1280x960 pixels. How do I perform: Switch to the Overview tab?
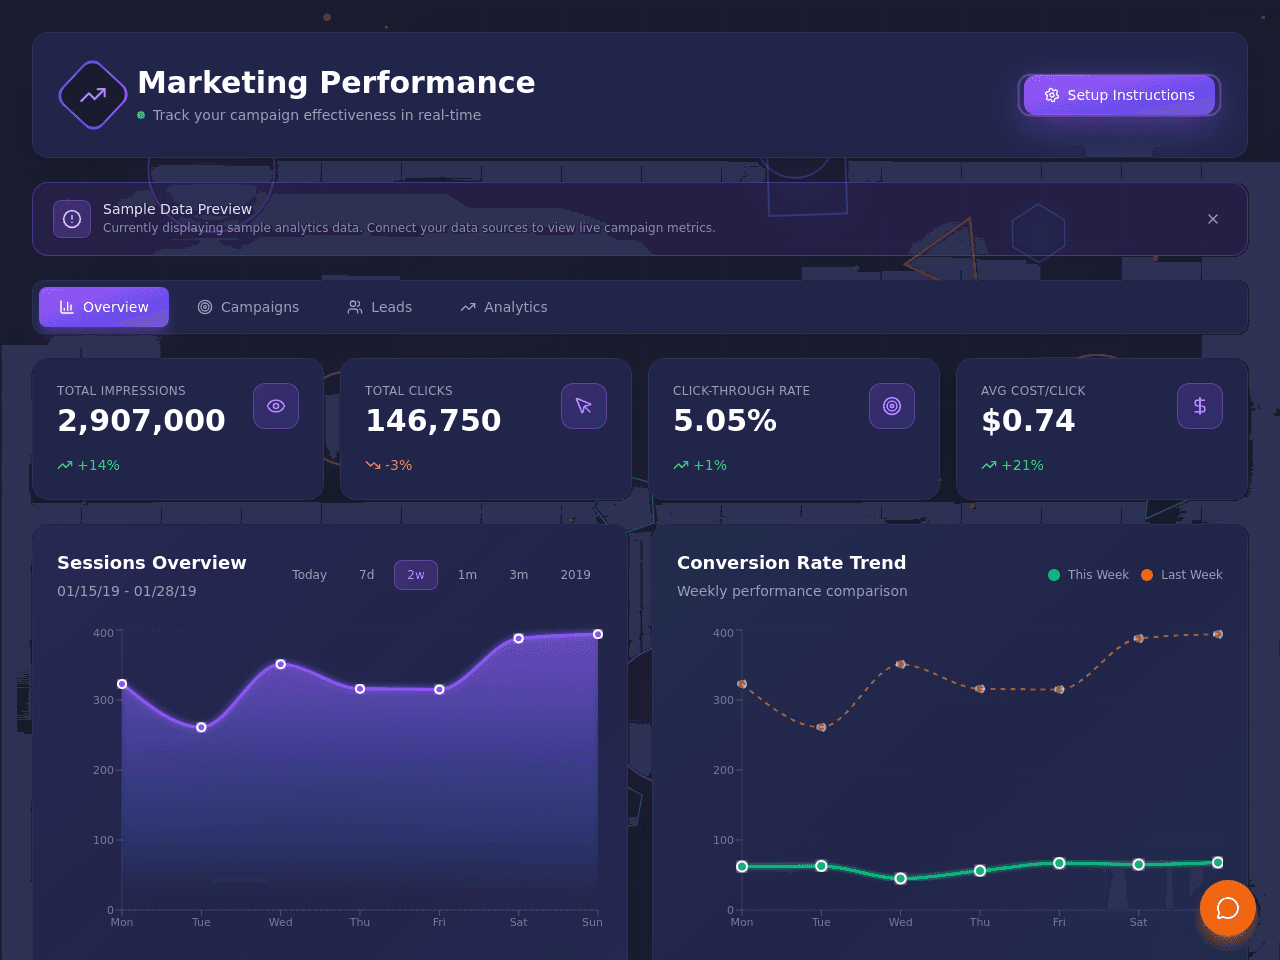(x=104, y=307)
